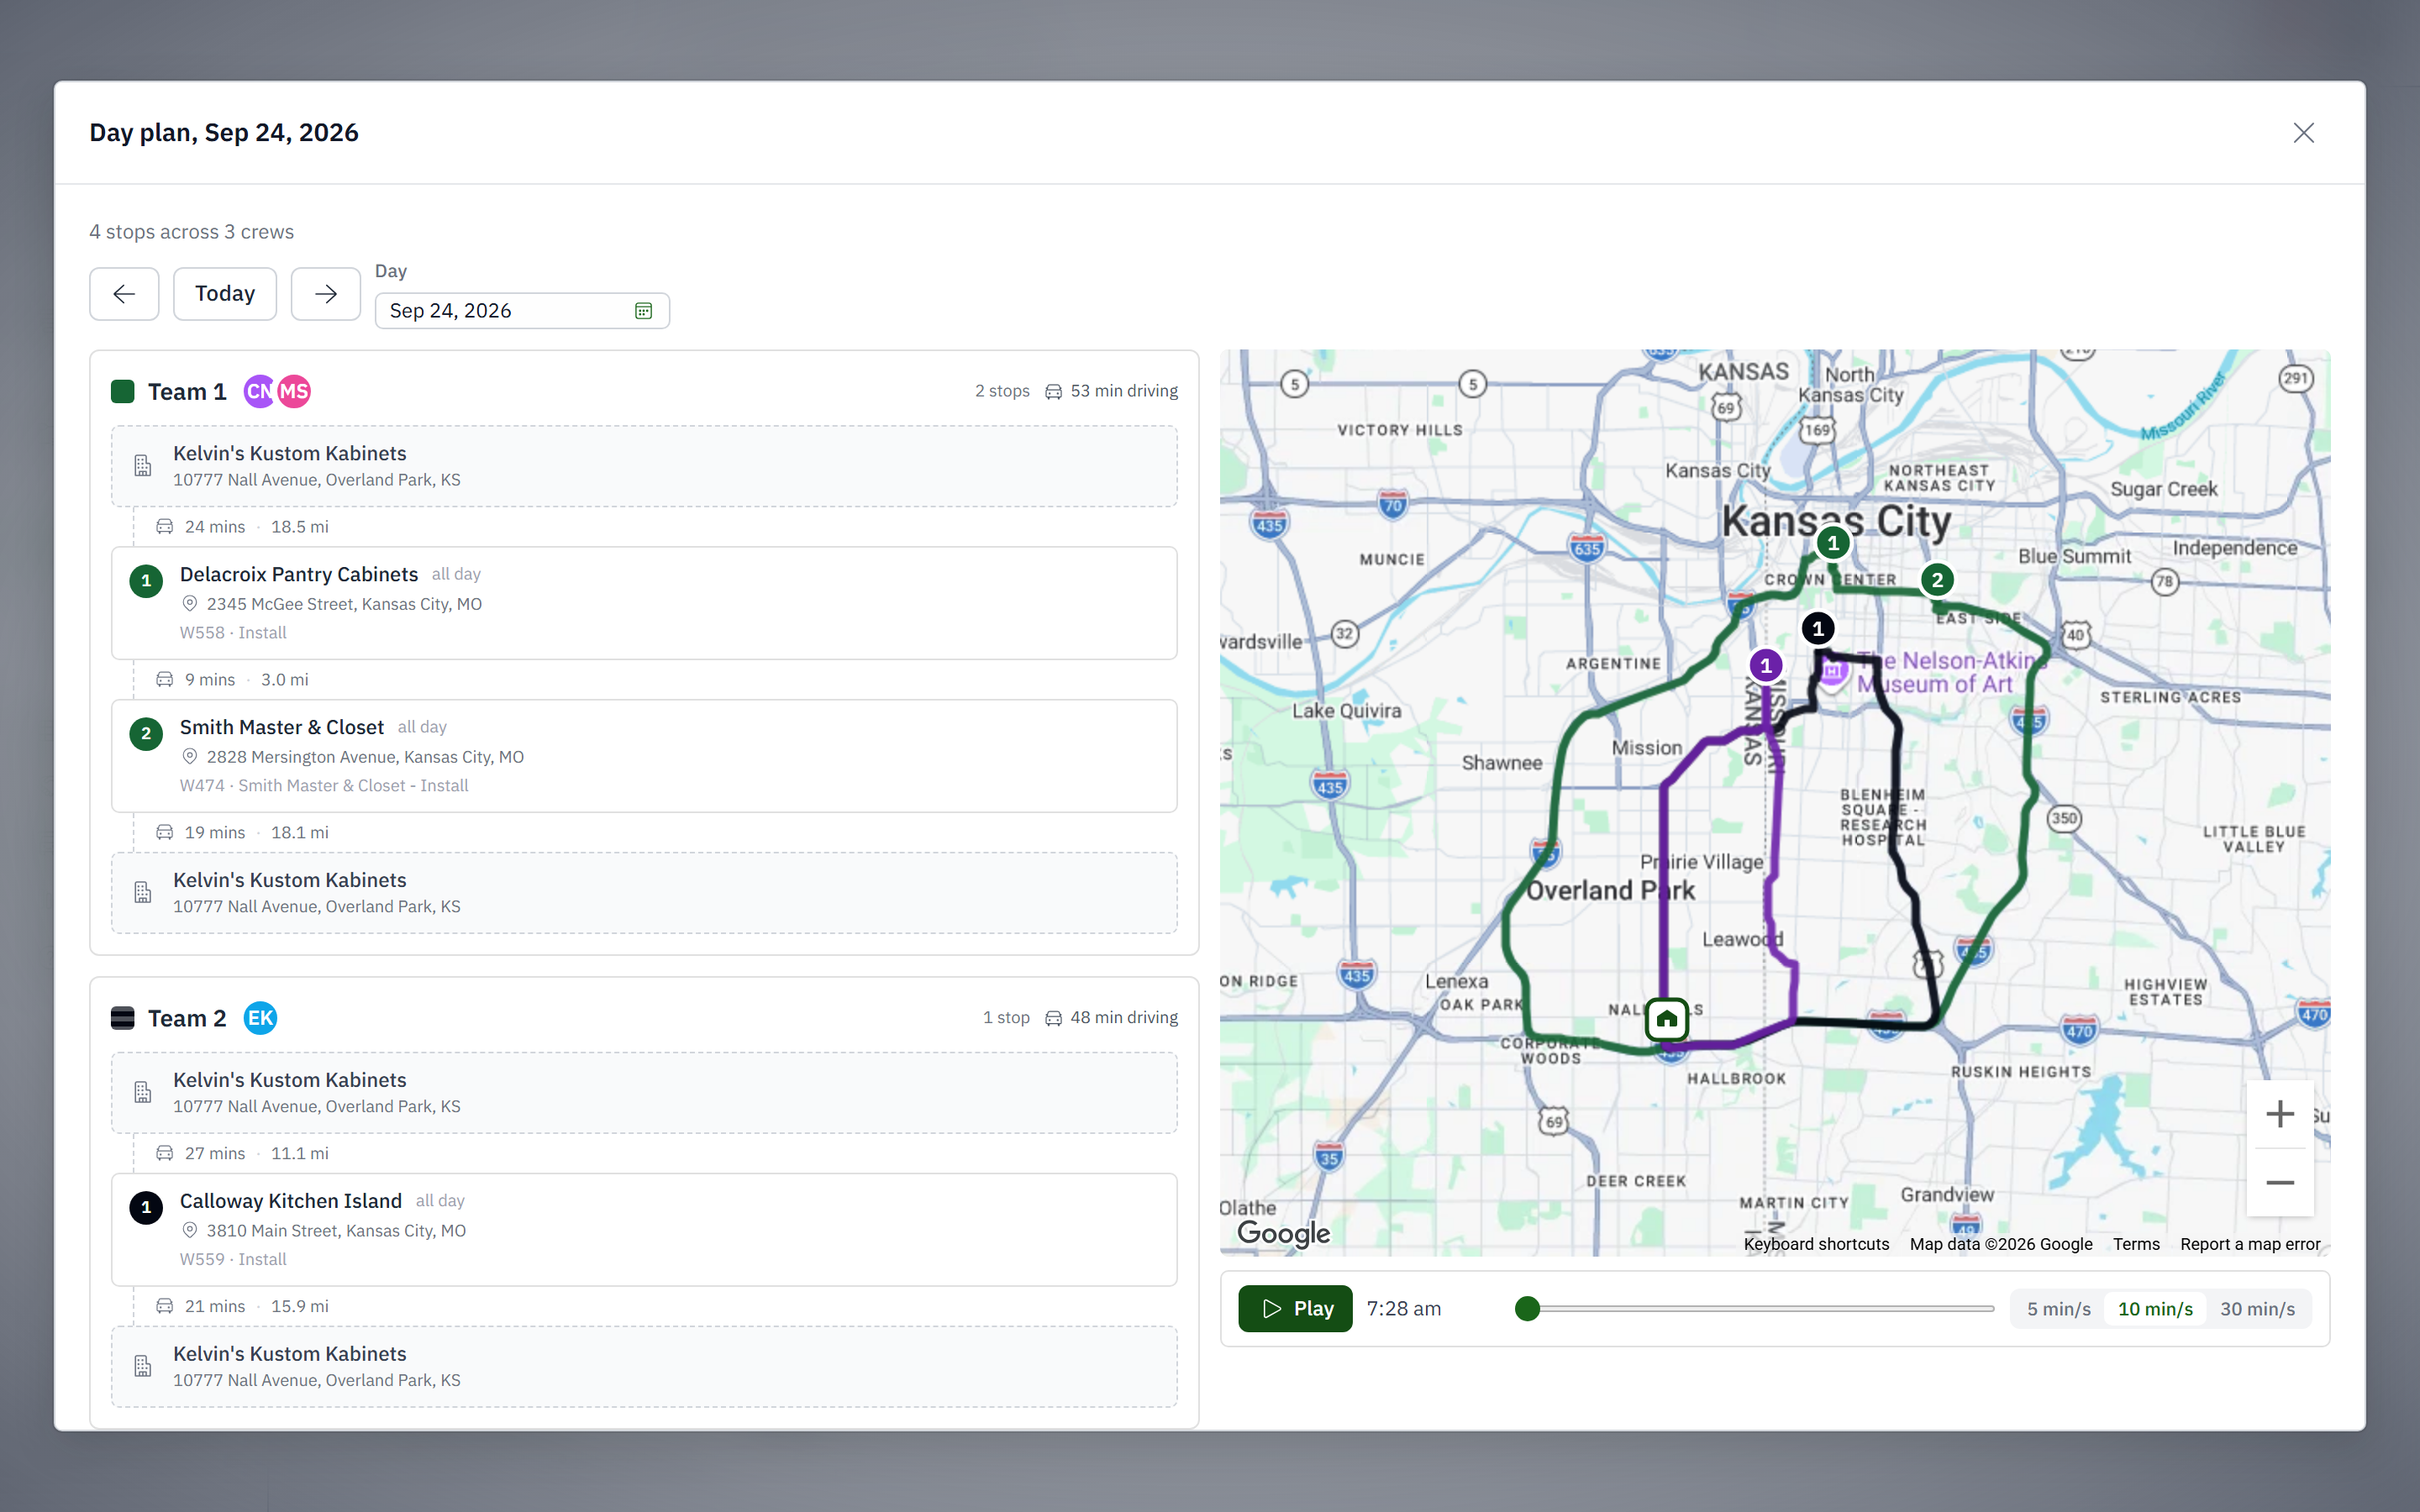Image resolution: width=2420 pixels, height=1512 pixels.
Task: Zoom in on the map
Action: (2279, 1114)
